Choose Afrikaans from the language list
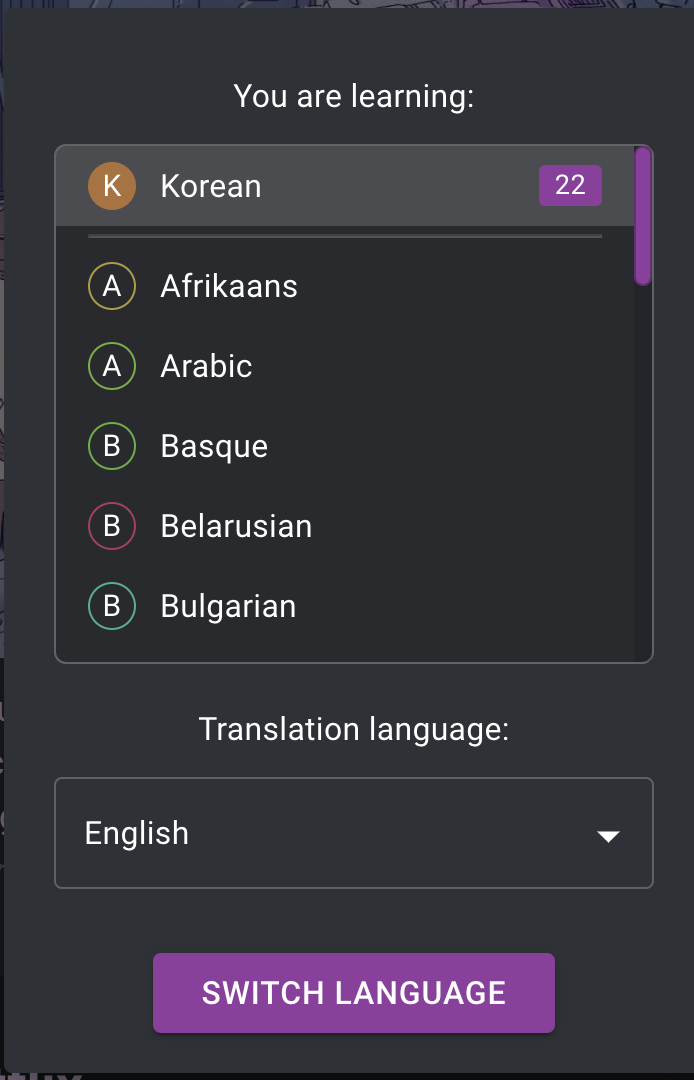Viewport: 694px width, 1080px height. tap(345, 286)
